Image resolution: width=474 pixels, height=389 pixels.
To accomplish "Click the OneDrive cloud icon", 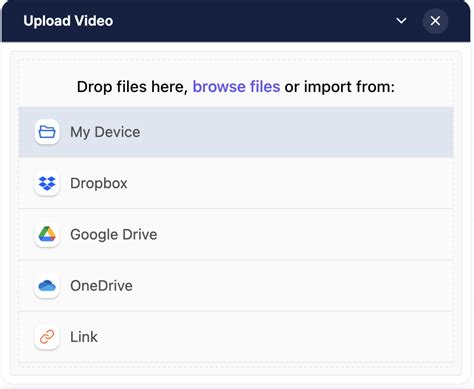I will click(47, 286).
